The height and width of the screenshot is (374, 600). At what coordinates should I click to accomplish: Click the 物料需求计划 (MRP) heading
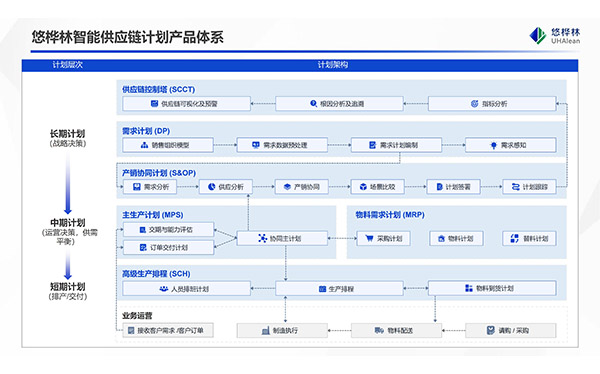click(390, 215)
